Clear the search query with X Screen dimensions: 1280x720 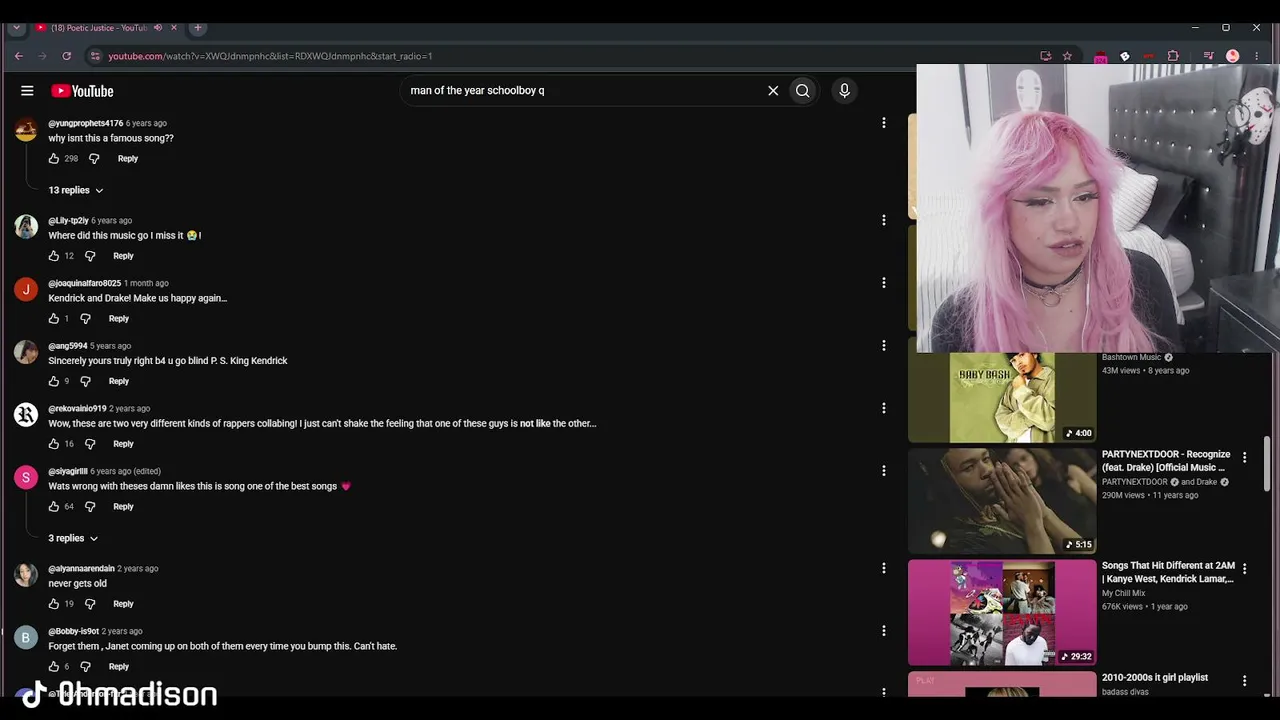773,91
